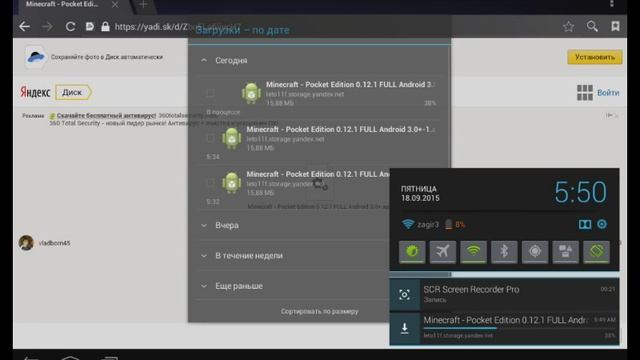
Task: Open the bookmarks list icon
Action: pyautogui.click(x=616, y=27)
